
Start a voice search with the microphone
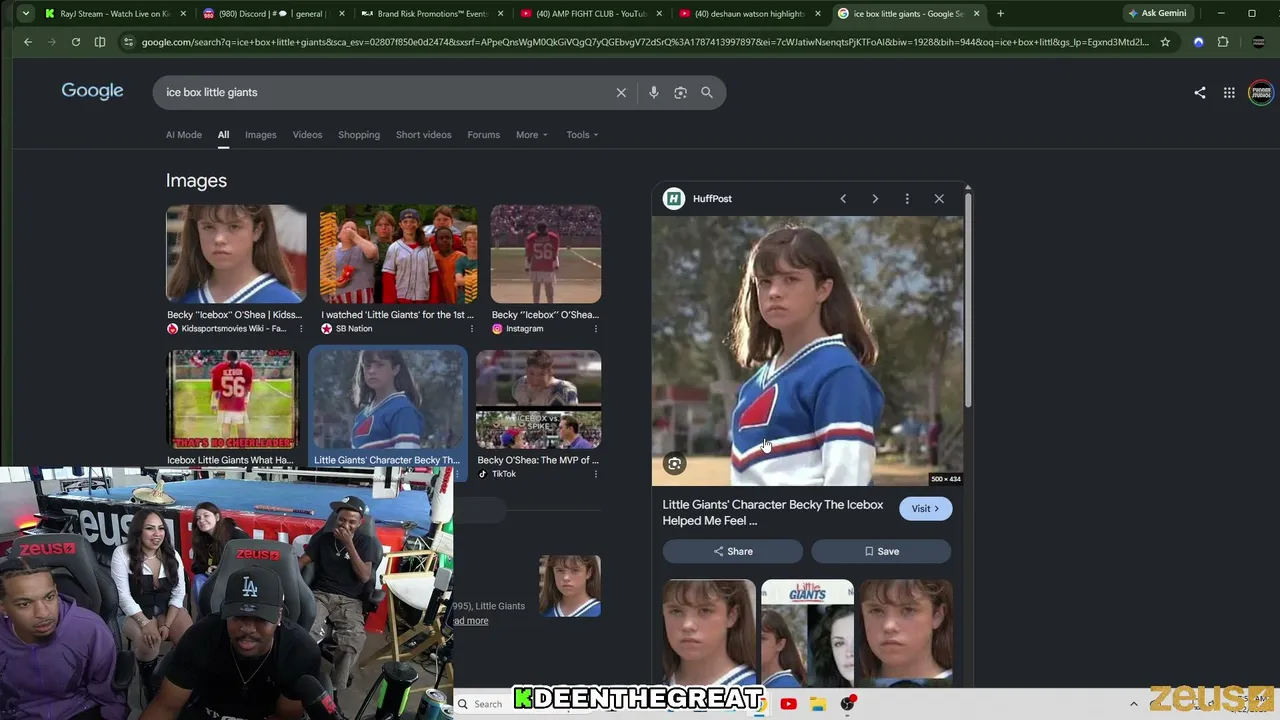(x=653, y=92)
